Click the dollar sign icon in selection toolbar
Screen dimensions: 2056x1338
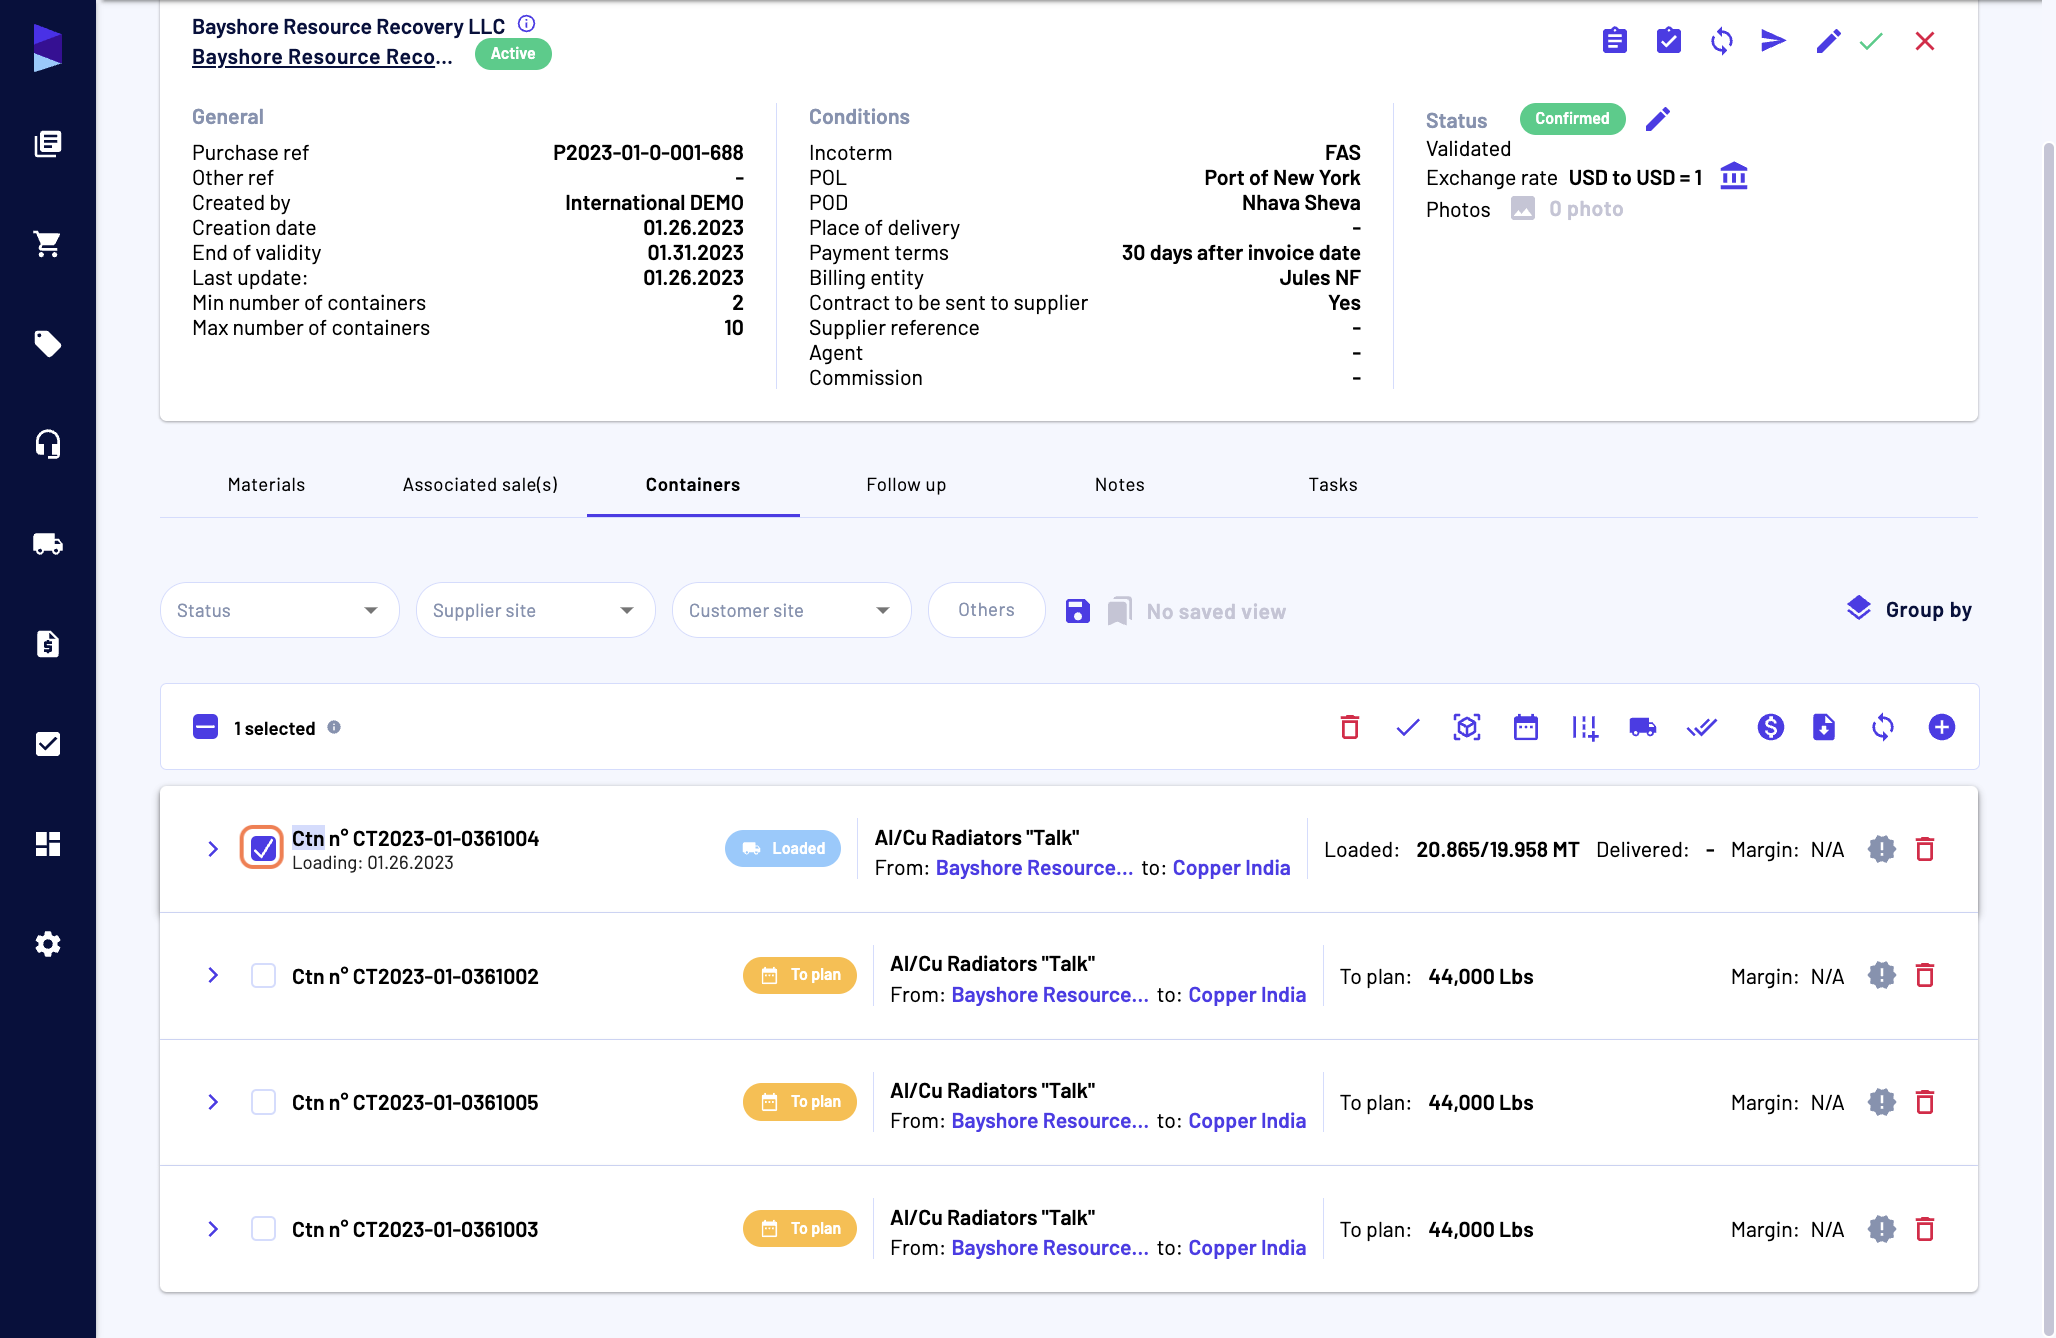click(x=1770, y=727)
